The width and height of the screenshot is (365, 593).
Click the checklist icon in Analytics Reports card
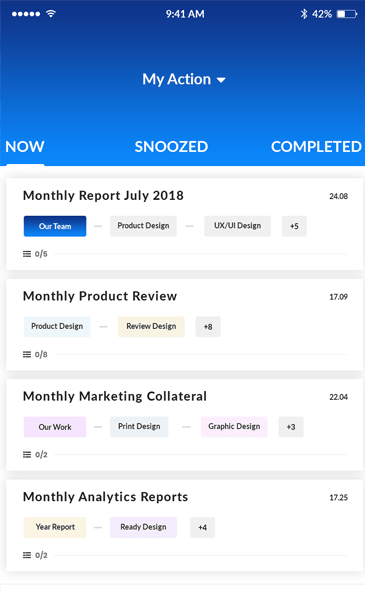tap(27, 555)
